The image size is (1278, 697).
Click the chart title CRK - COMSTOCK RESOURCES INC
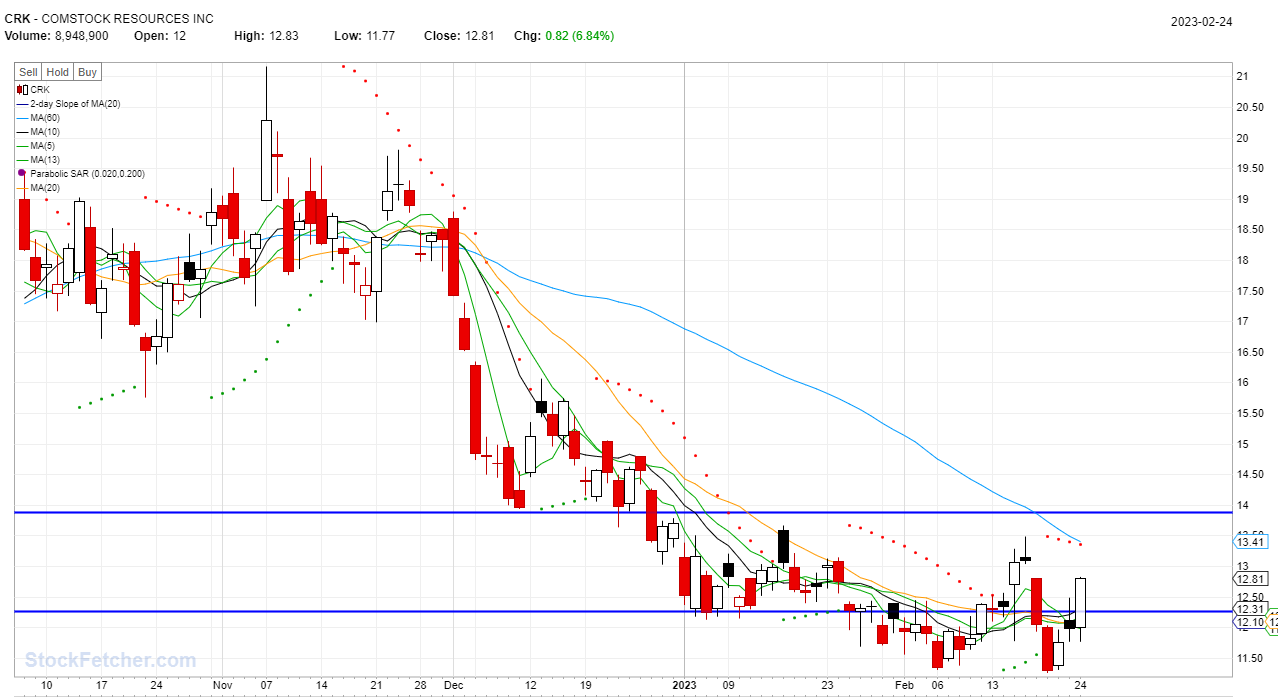point(109,19)
